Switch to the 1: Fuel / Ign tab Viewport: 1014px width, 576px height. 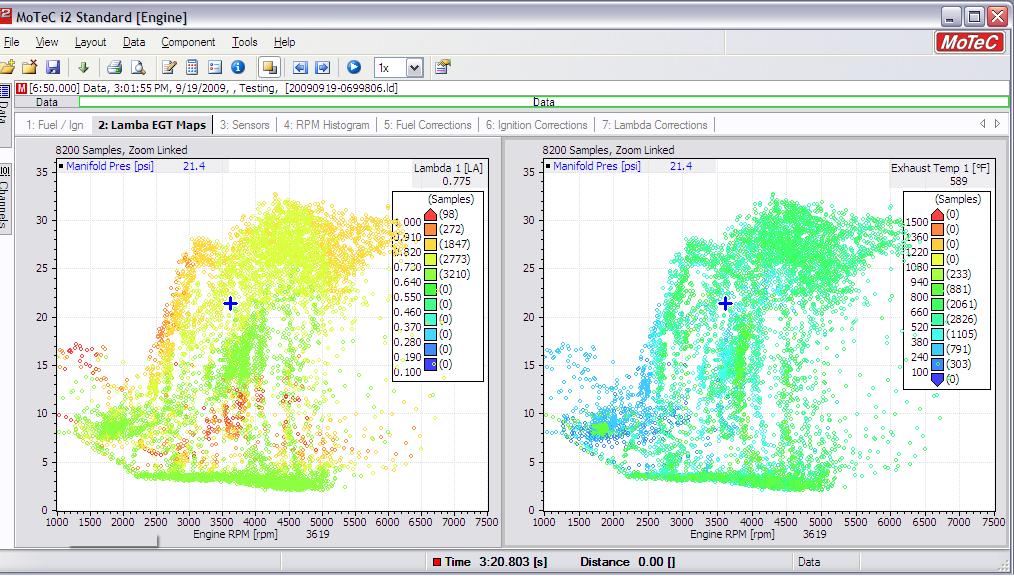point(55,125)
